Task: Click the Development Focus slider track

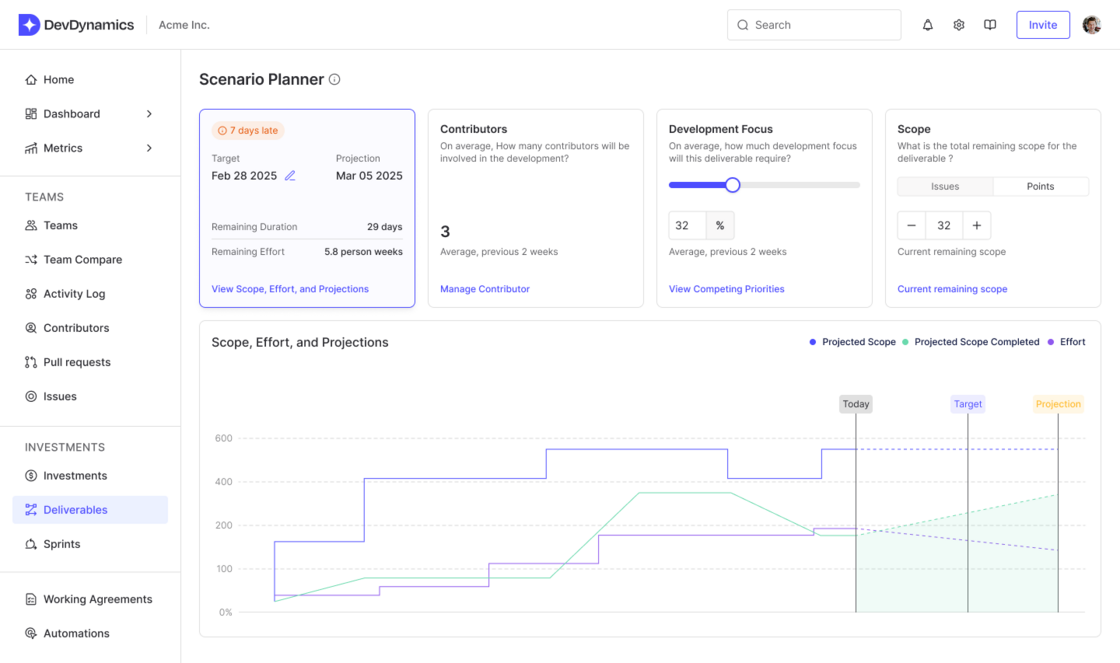Action: tap(764, 185)
